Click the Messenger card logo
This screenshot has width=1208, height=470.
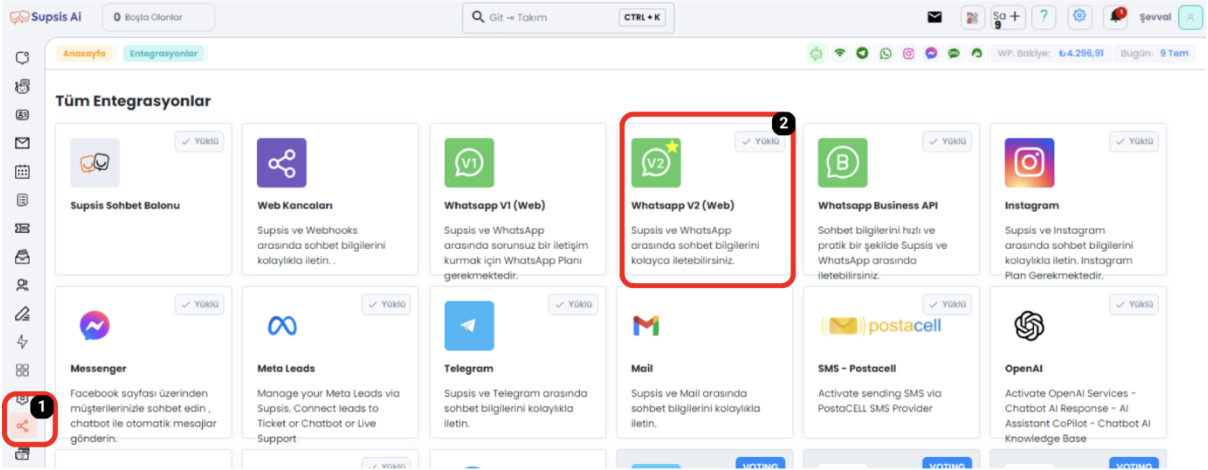tap(95, 326)
